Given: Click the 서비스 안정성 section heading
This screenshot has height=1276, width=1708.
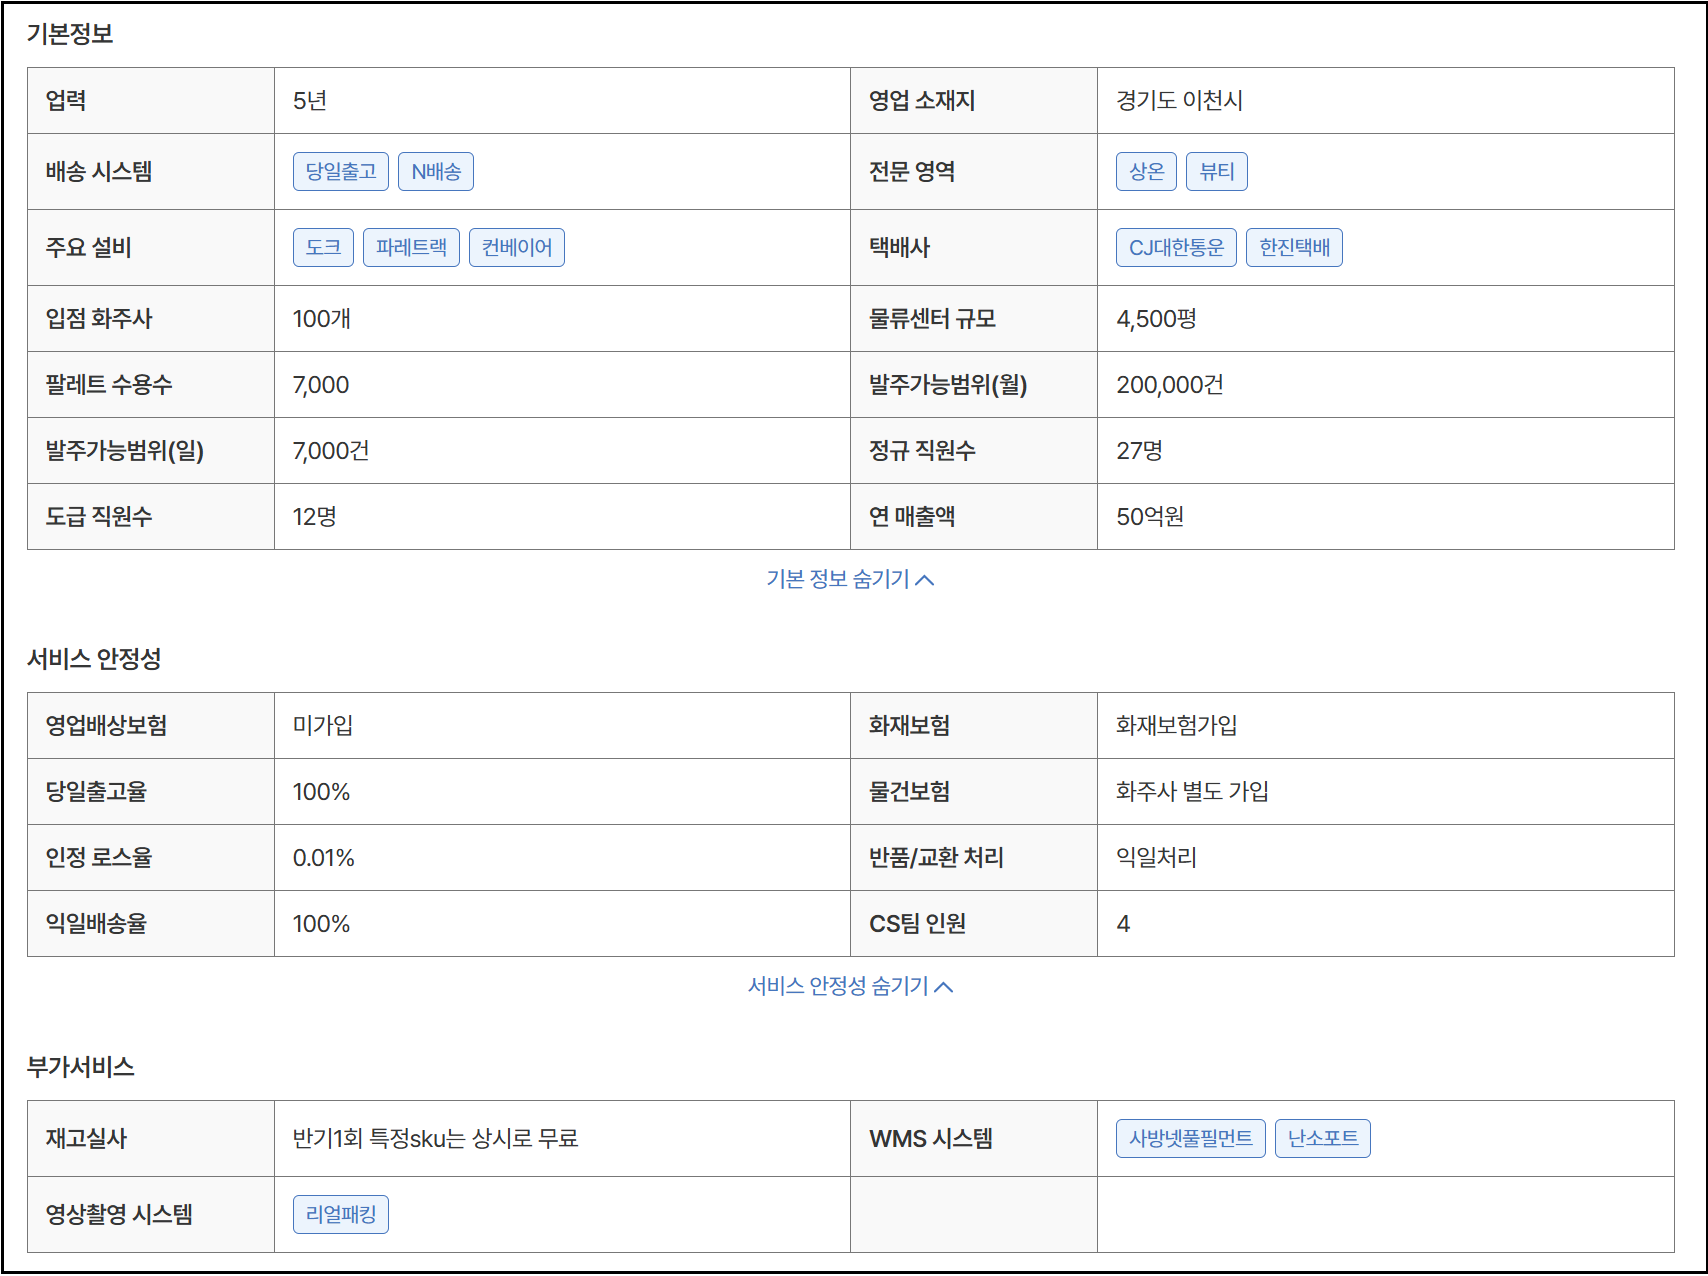Looking at the screenshot, I should 94,659.
